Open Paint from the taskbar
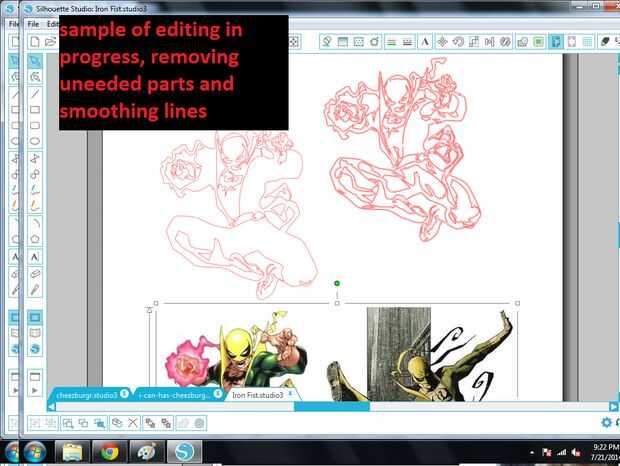Image resolution: width=620 pixels, height=466 pixels. 147,452
